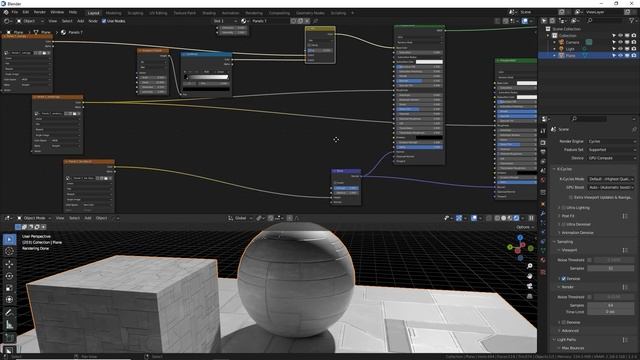Open the World properties tab icon
This screenshot has height=360, width=640.
pyautogui.click(x=543, y=180)
